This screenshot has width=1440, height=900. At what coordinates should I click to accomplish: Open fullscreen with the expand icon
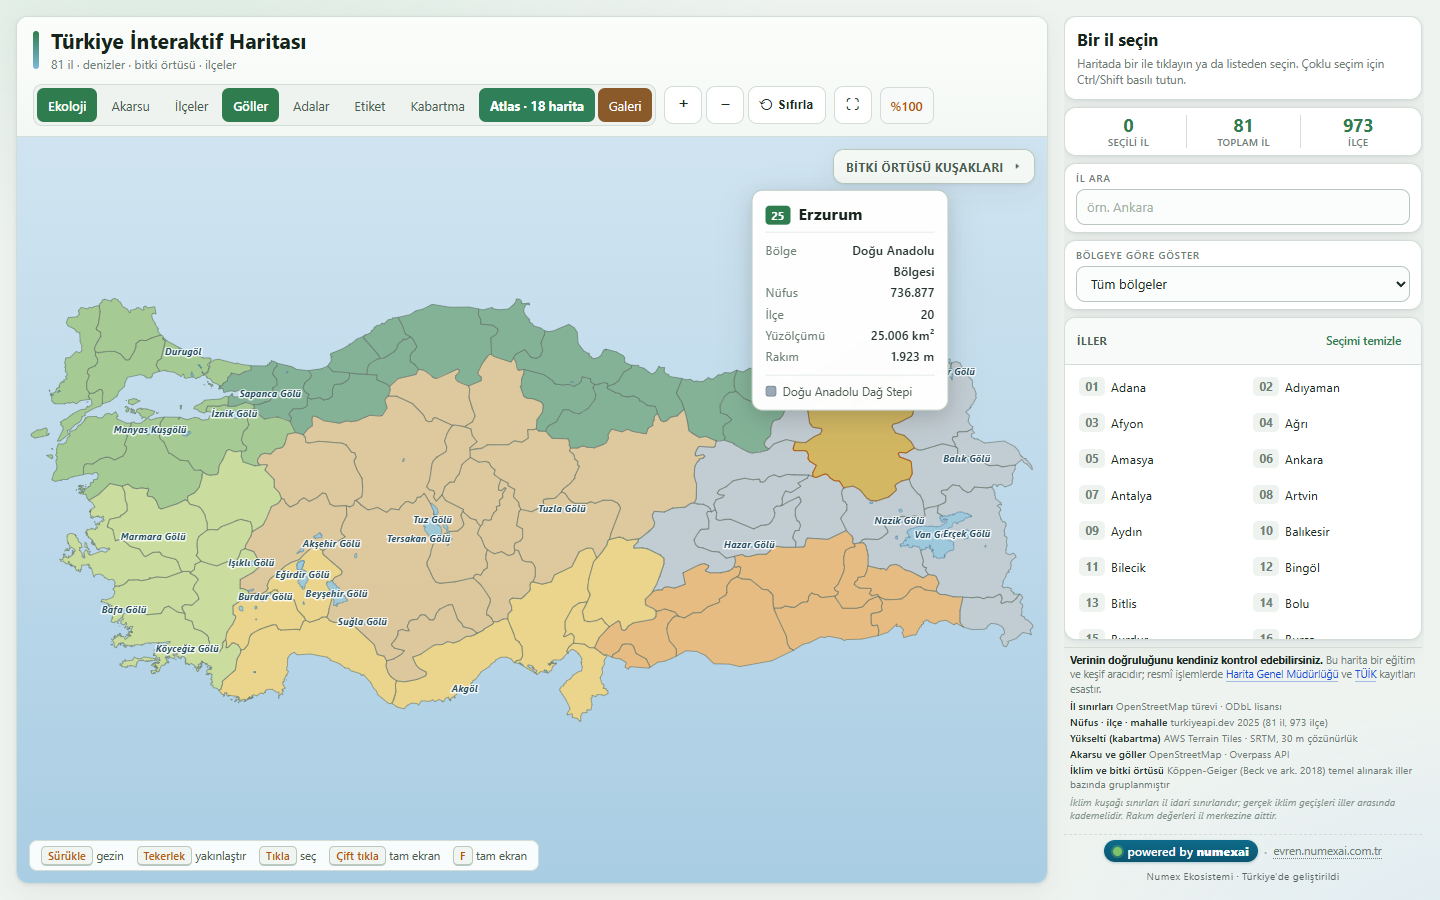click(x=853, y=104)
